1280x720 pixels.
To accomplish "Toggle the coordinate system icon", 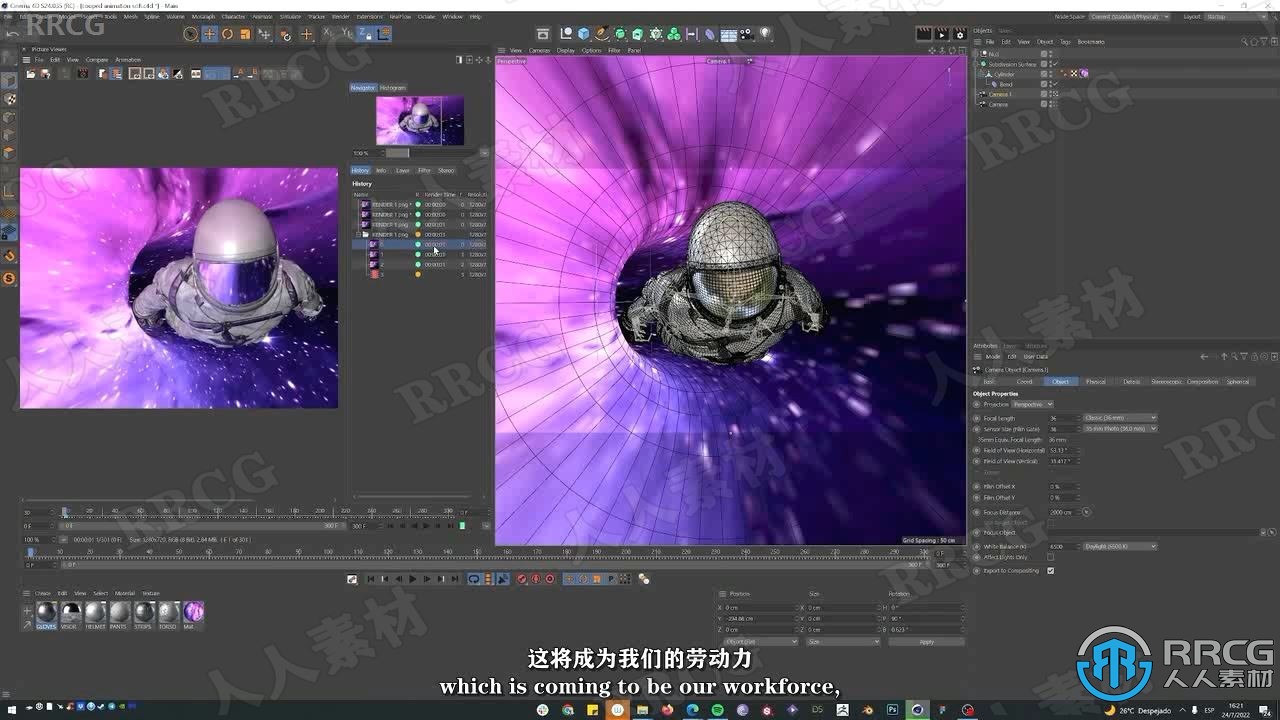I will 383,34.
